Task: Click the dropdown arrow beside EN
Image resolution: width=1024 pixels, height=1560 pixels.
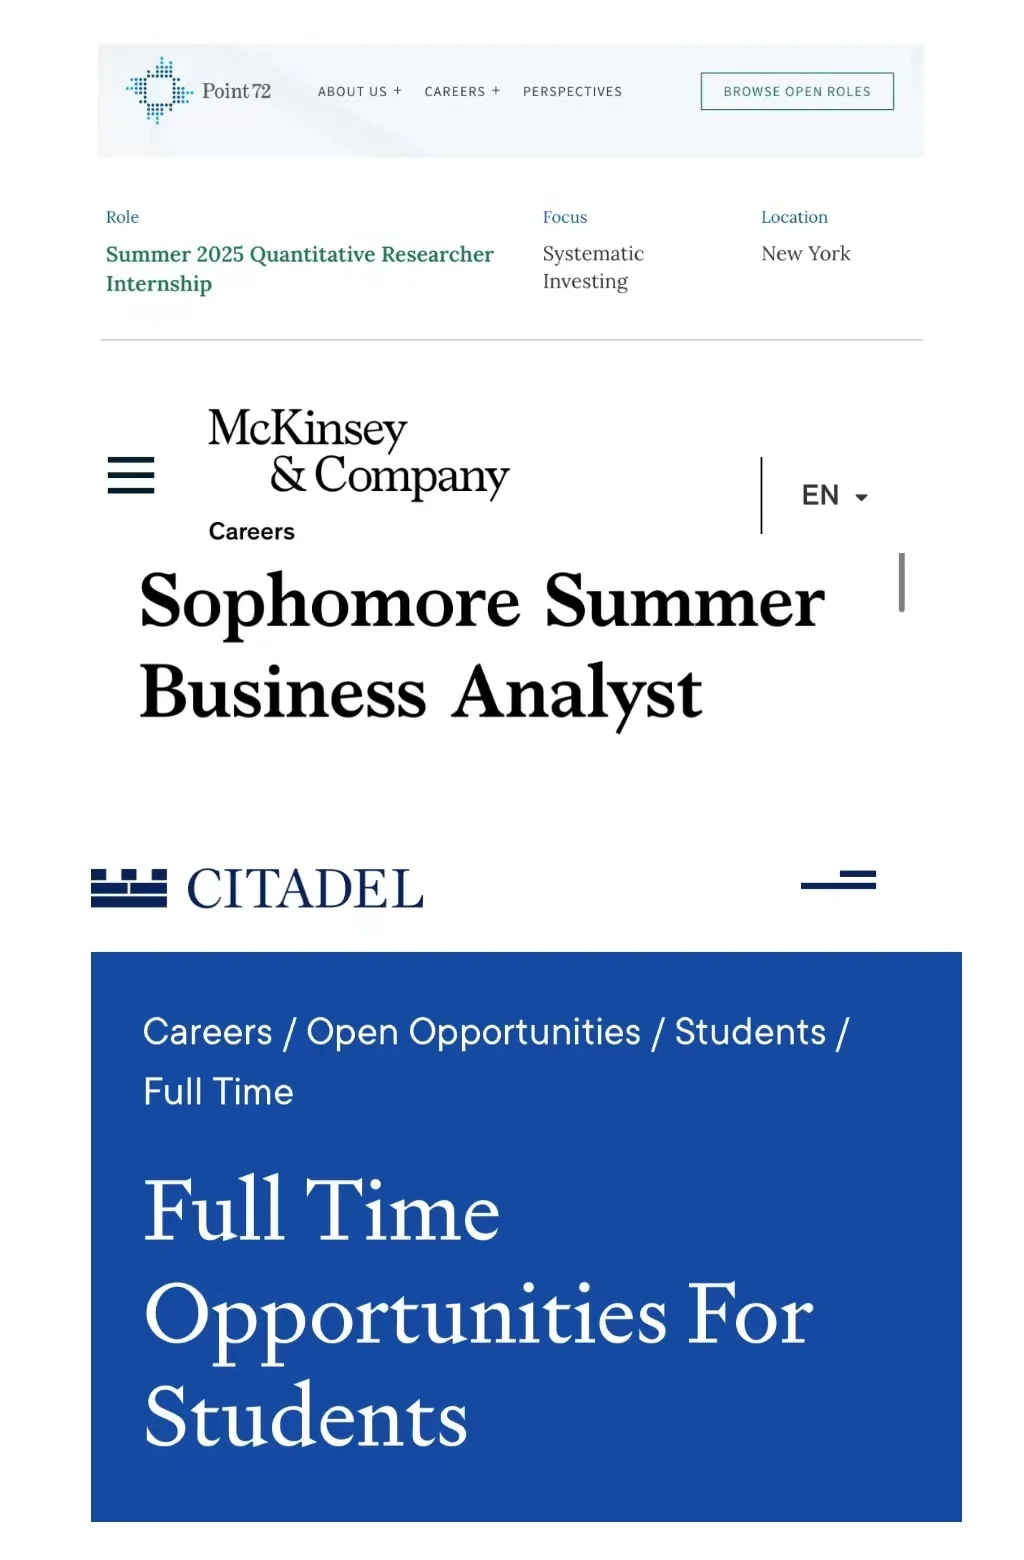Action: pyautogui.click(x=861, y=497)
